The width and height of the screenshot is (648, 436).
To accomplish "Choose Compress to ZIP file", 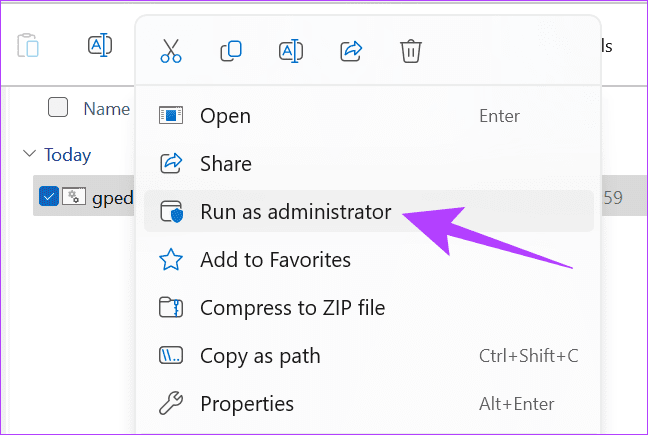I will coord(292,308).
